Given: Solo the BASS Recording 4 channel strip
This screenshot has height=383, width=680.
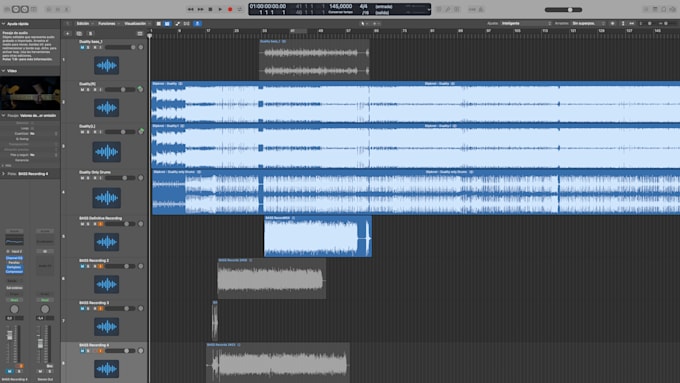Looking at the screenshot, I should pos(19,371).
